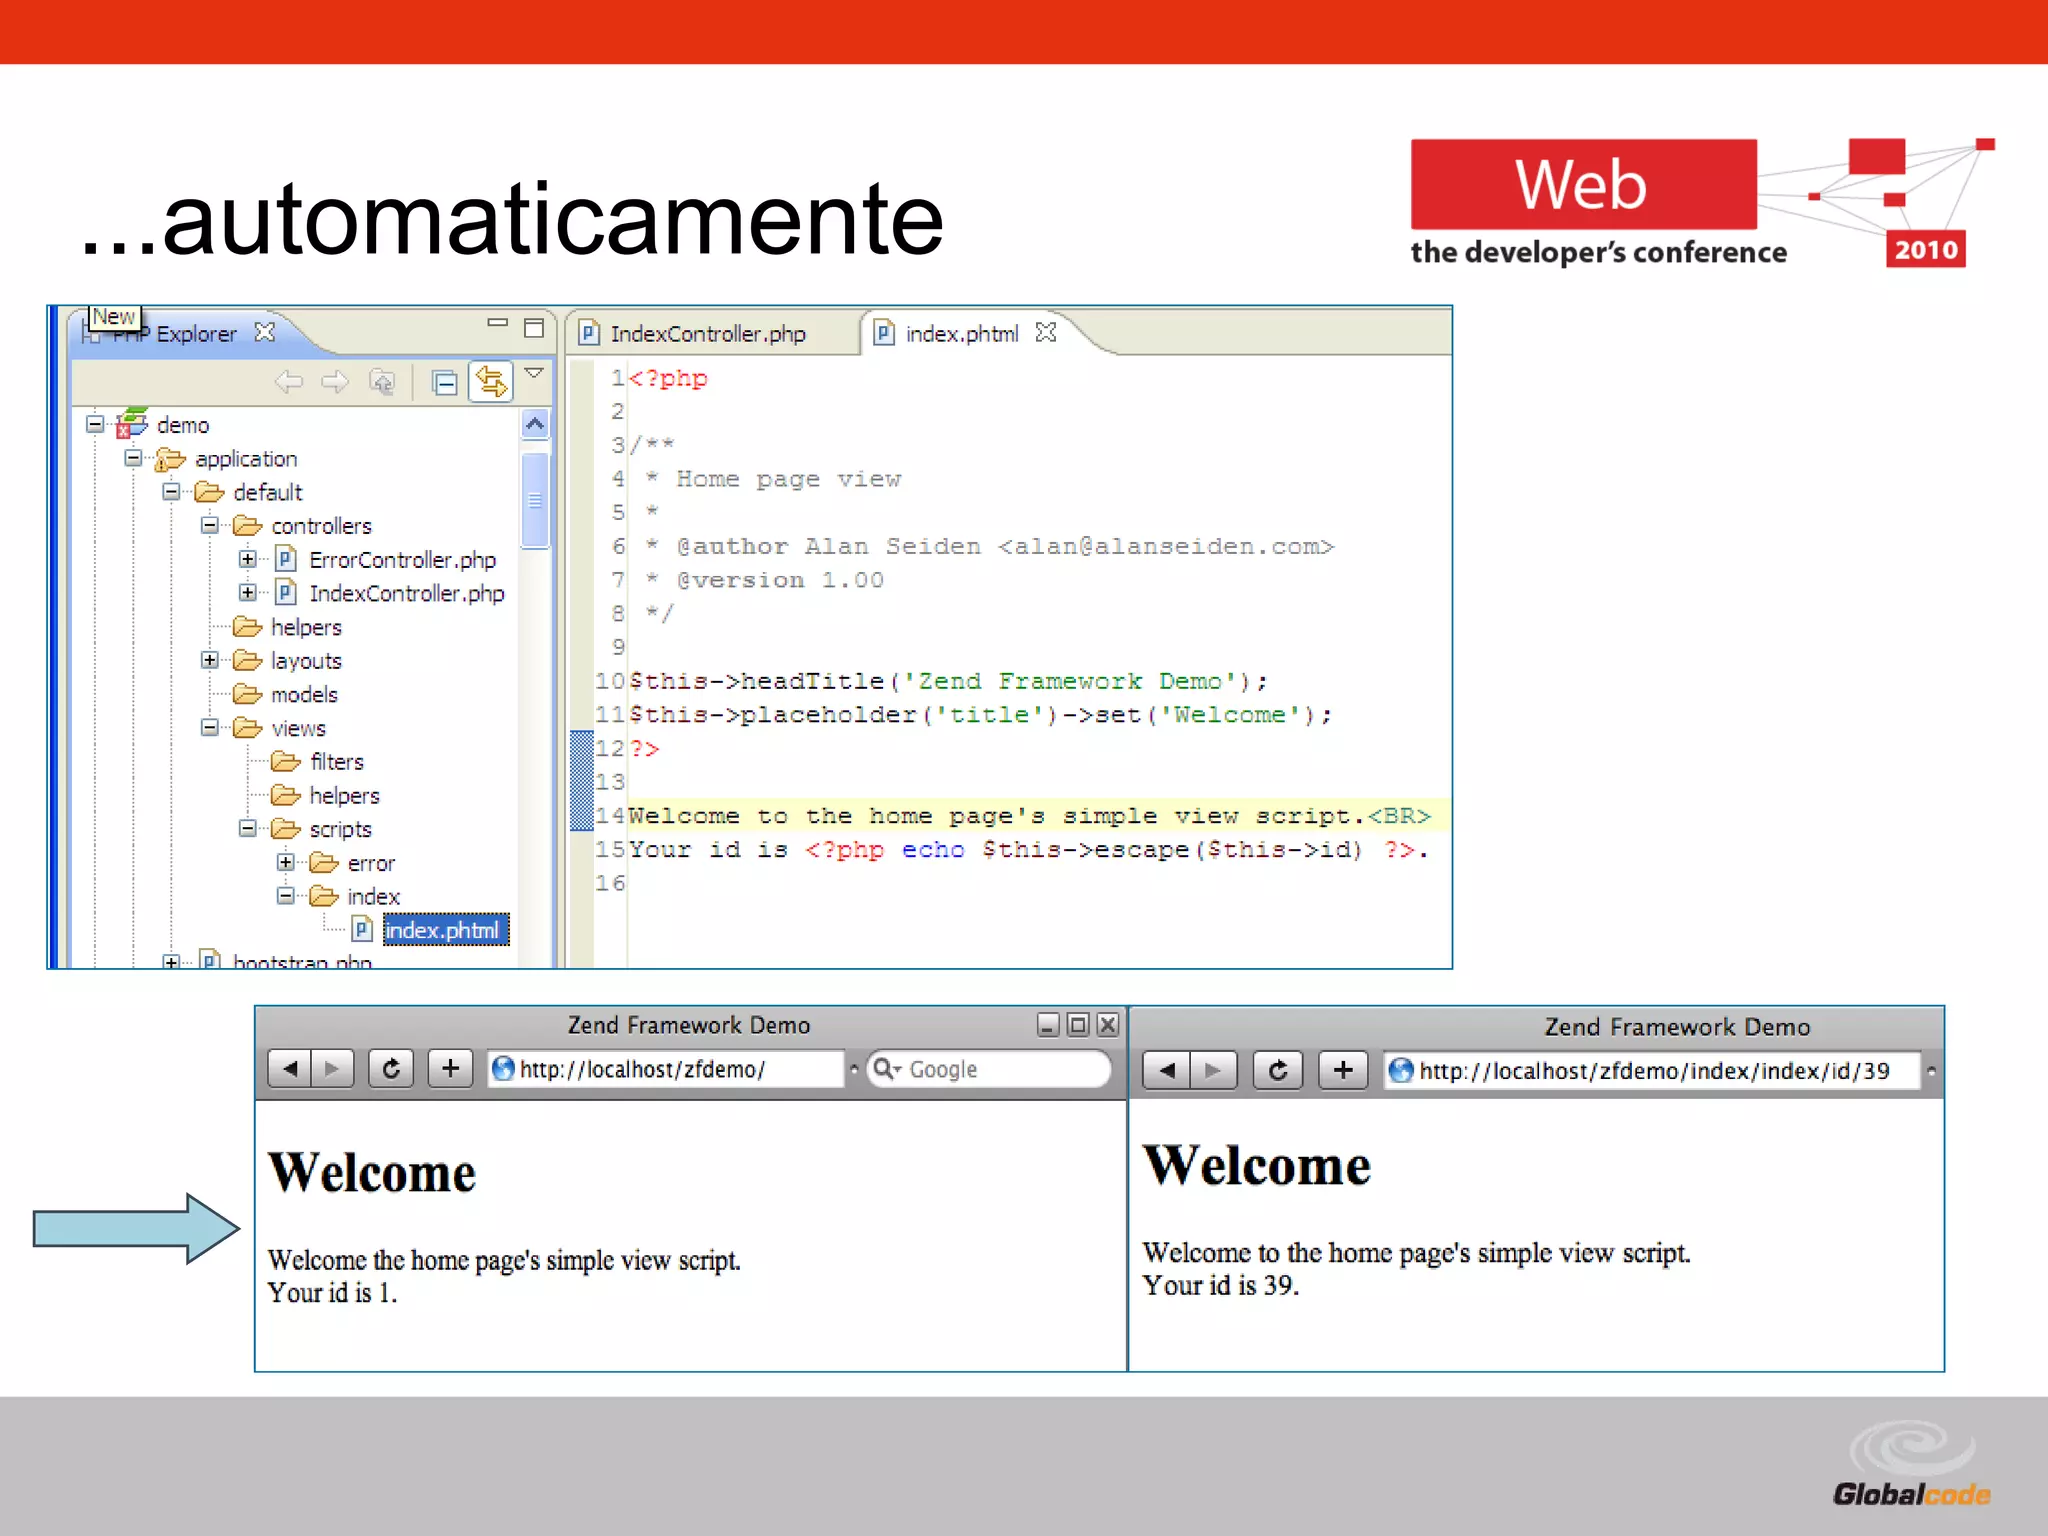Select the index folder in the tree

coord(373,897)
